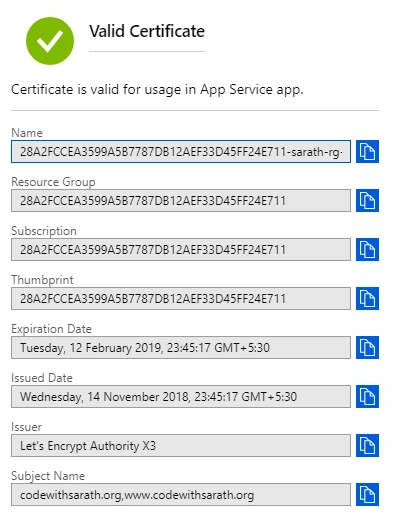The height and width of the screenshot is (515, 395).
Task: Copy the Issued Date value
Action: (x=367, y=396)
